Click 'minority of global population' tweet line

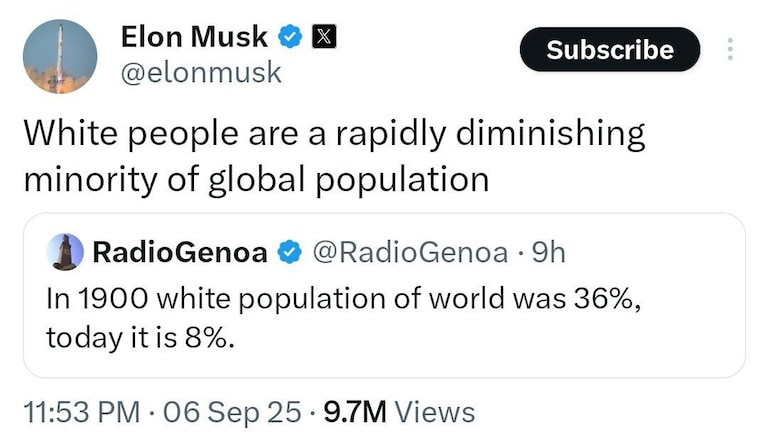pyautogui.click(x=256, y=178)
